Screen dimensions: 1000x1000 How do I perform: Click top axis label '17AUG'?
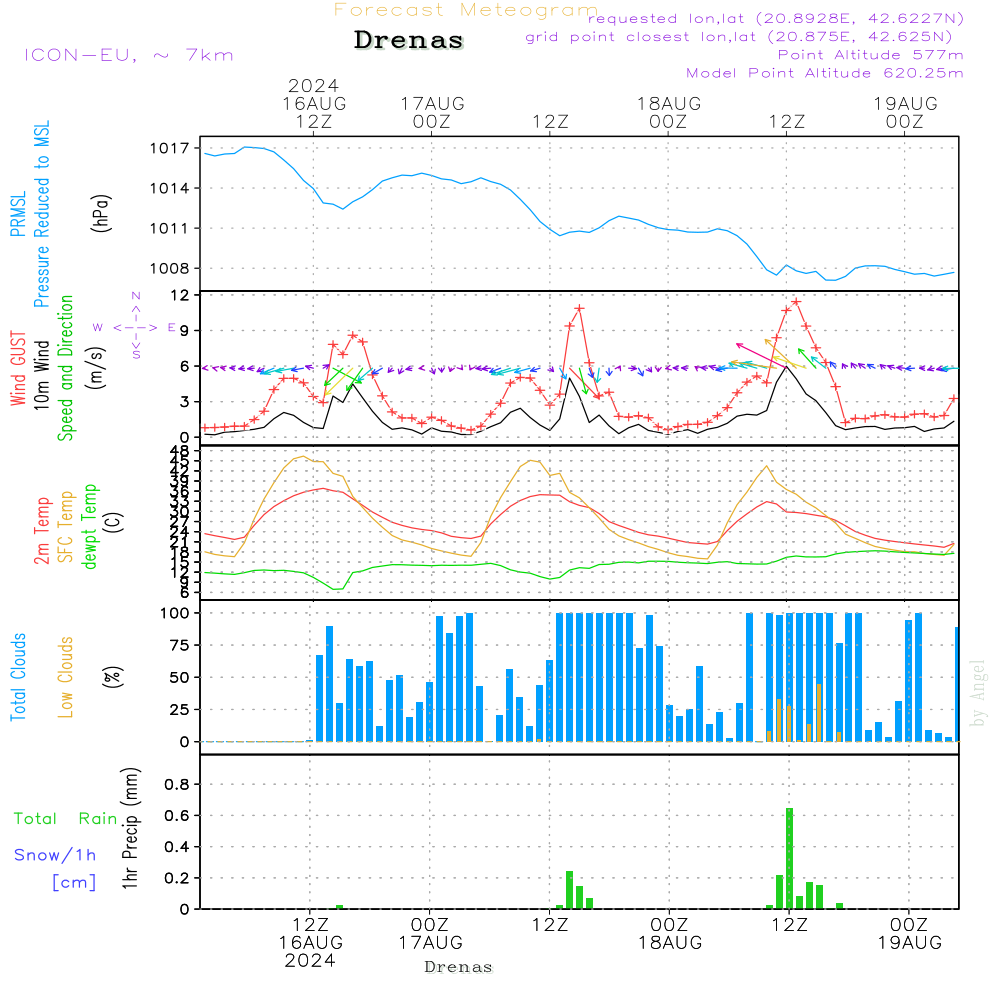(432, 104)
